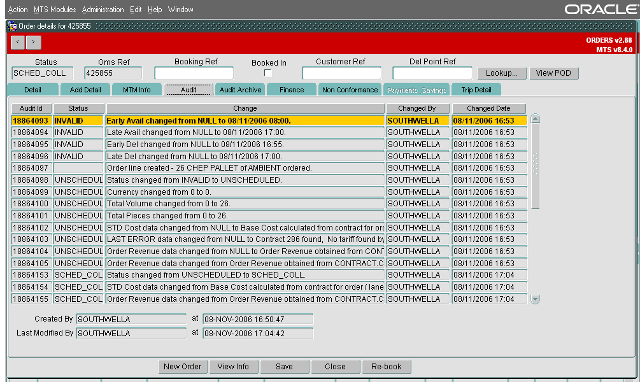This screenshot has width=640, height=382.
Task: Click the Created By field
Action: coord(131,319)
